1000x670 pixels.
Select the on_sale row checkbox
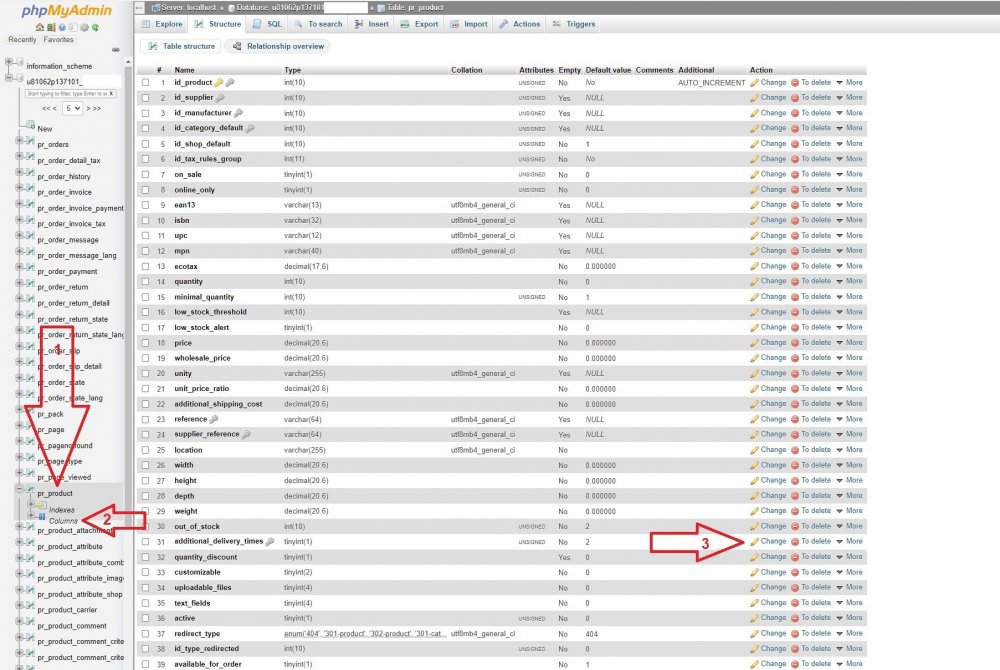[145, 175]
